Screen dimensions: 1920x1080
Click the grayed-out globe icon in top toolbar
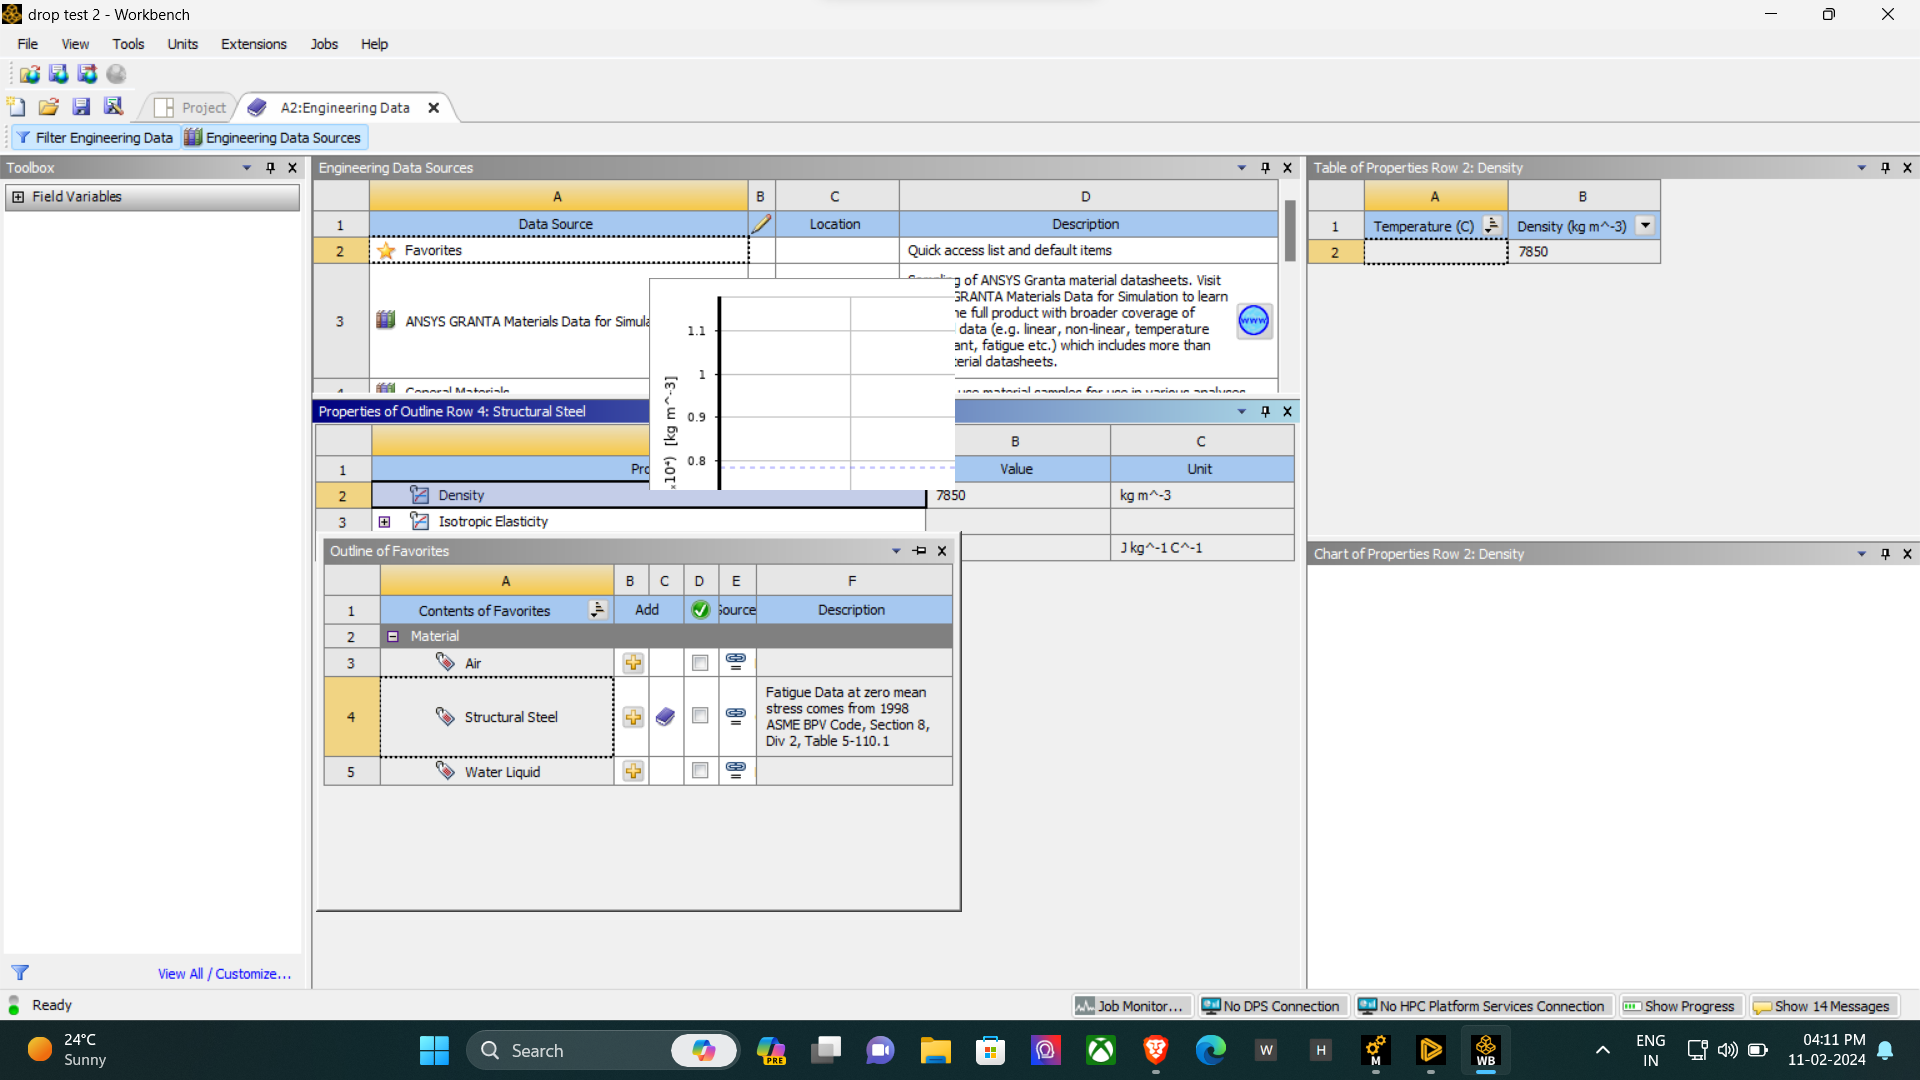[116, 74]
